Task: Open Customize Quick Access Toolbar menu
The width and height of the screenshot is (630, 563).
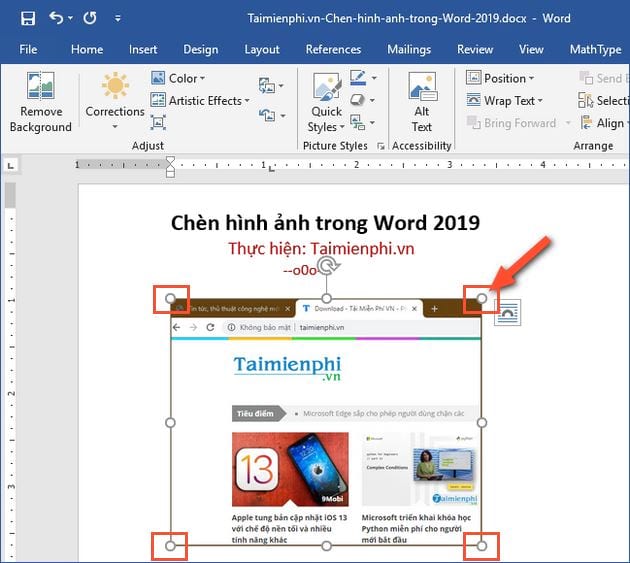Action: 118,18
